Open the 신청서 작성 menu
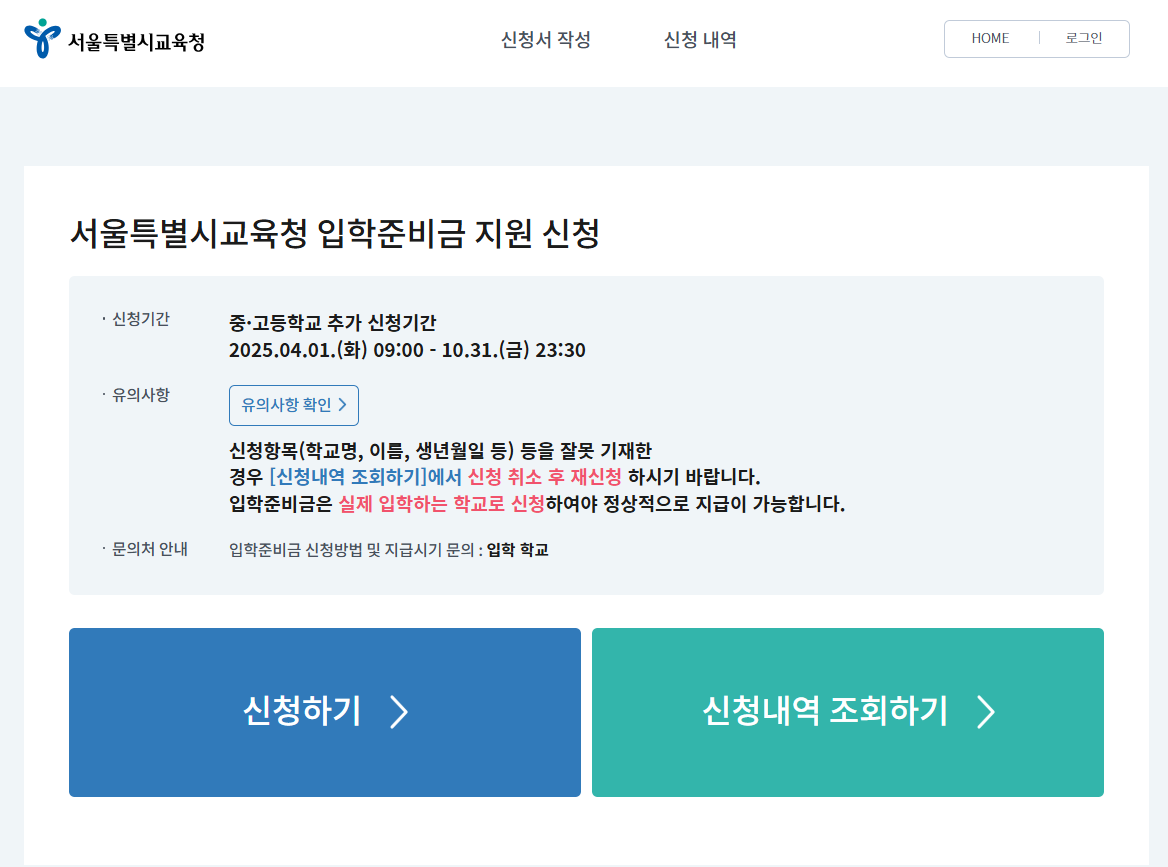The height and width of the screenshot is (867, 1168). (546, 39)
